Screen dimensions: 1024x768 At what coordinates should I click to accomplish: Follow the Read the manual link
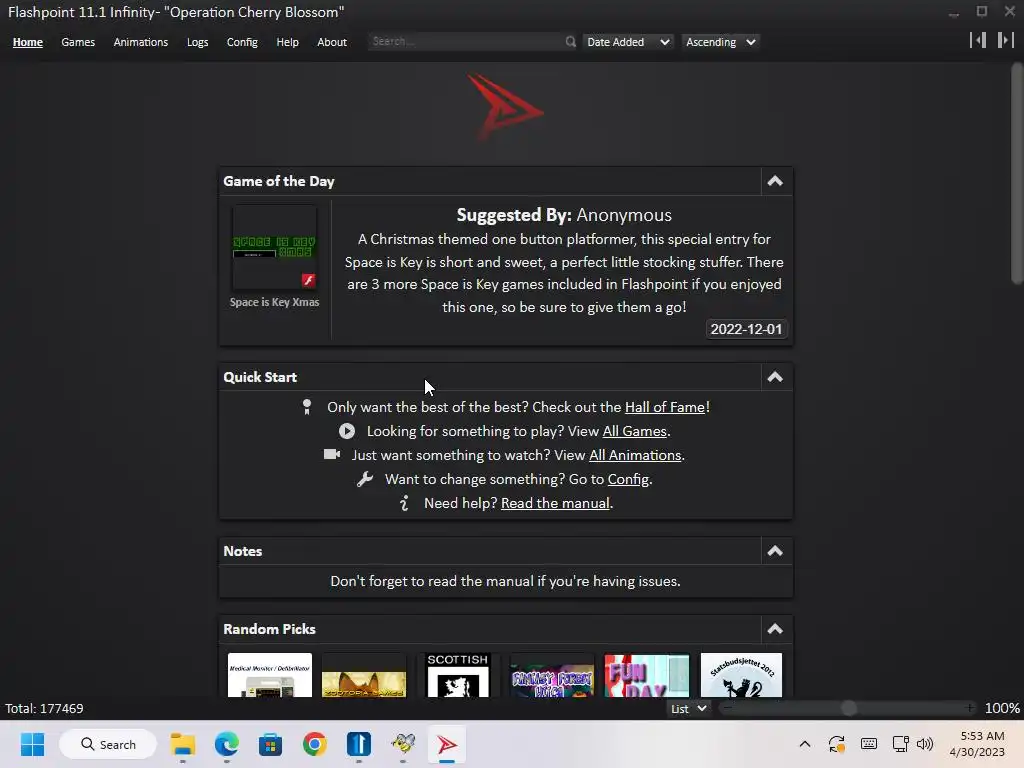(555, 503)
